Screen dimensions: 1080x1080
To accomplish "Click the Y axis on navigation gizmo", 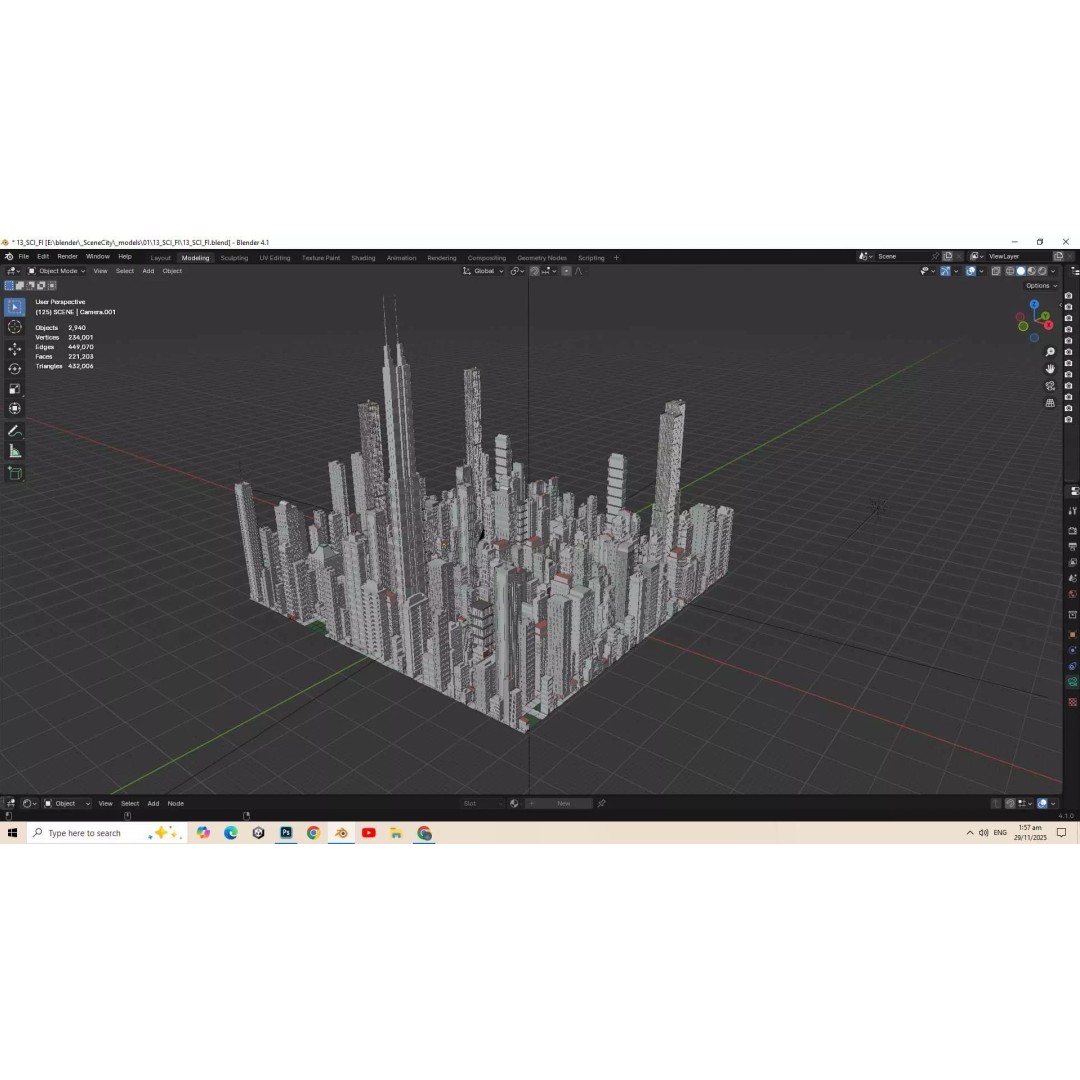I will click(x=1046, y=315).
